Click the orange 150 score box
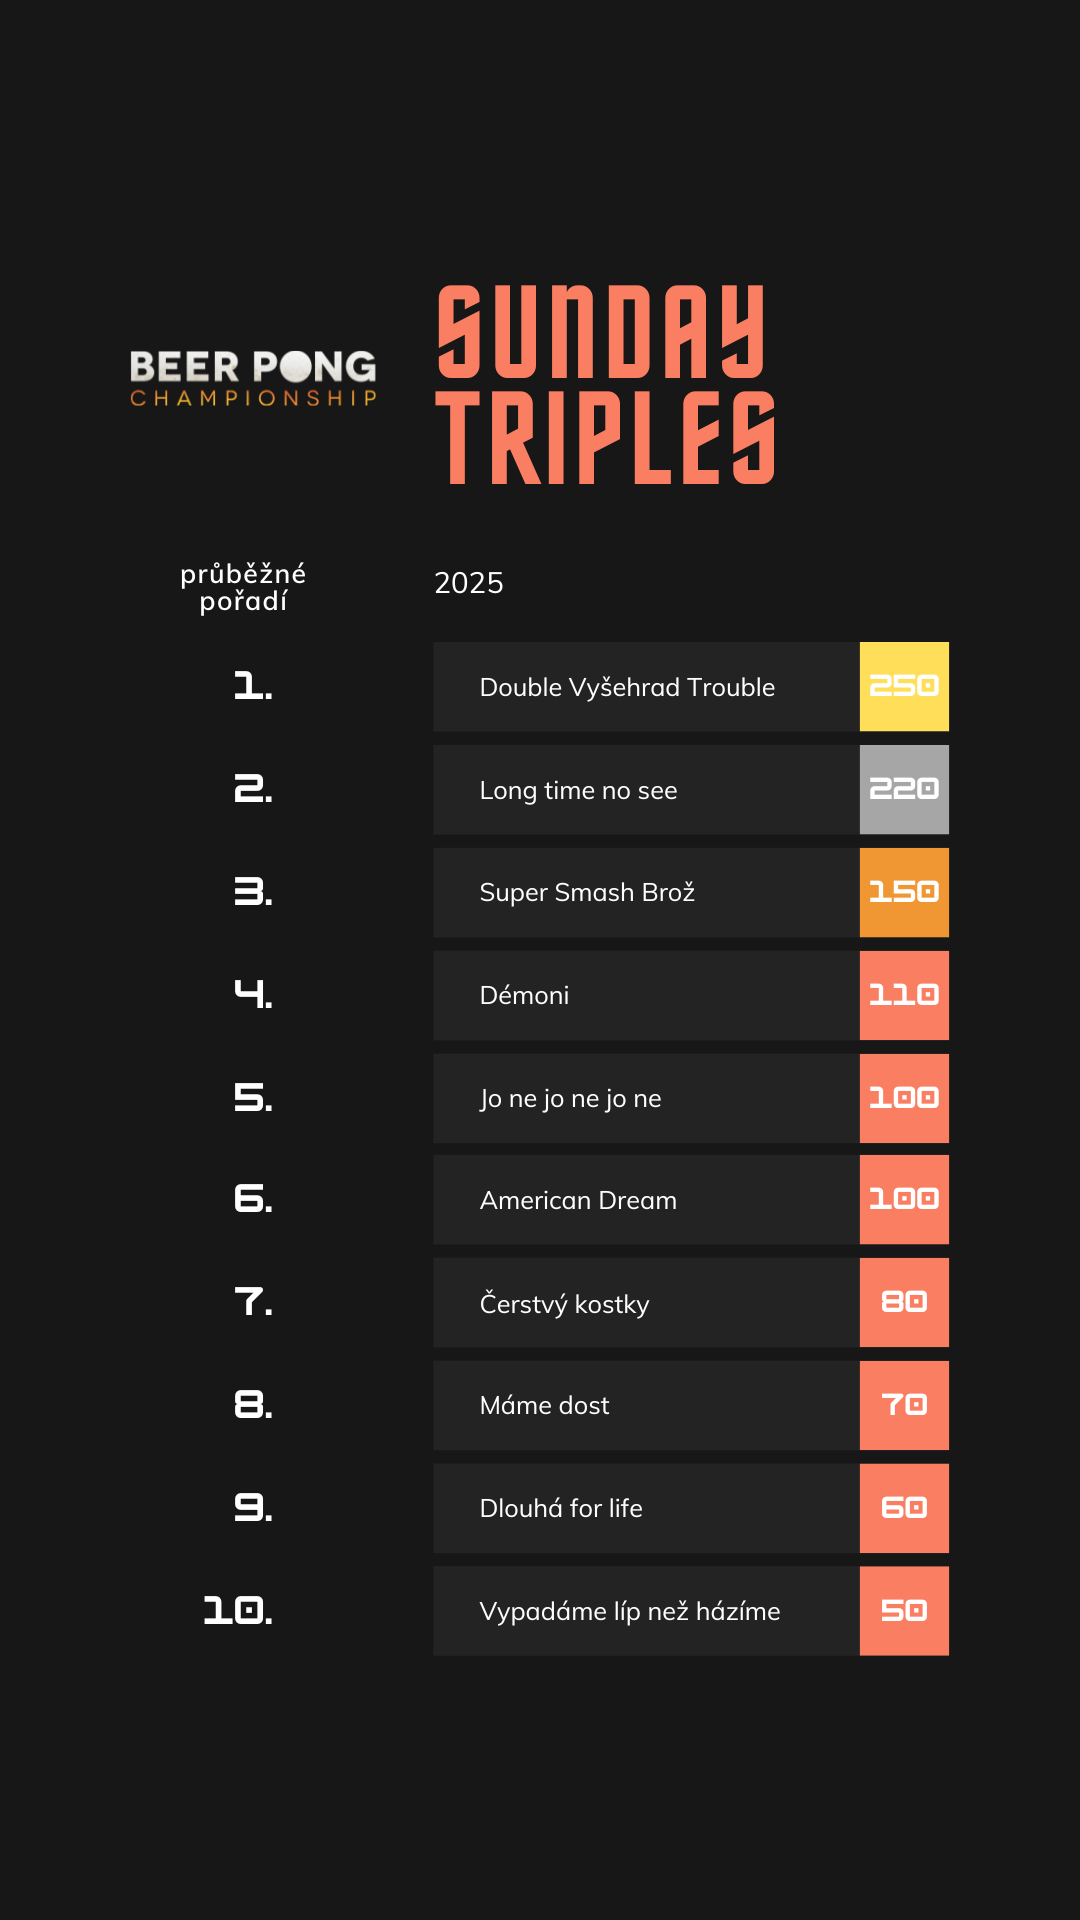The image size is (1080, 1920). (x=904, y=892)
